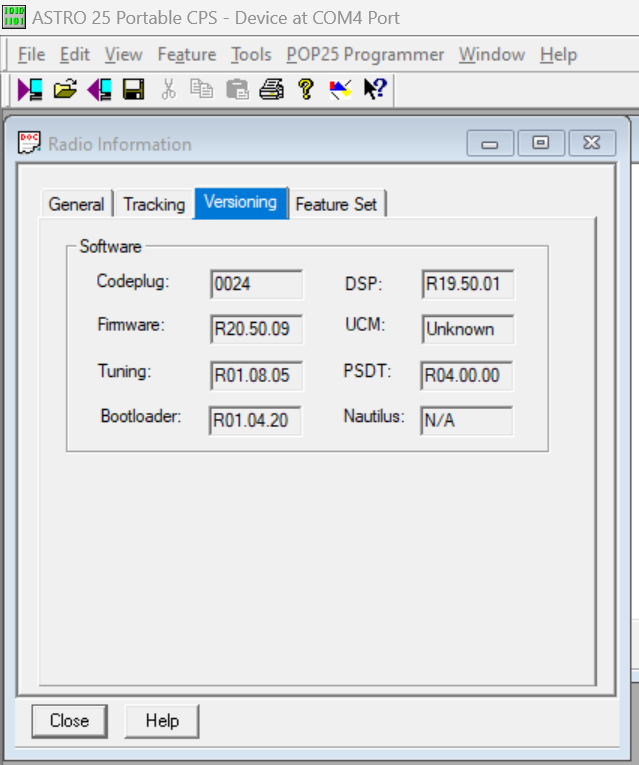
Task: Minimize the Radio Information window
Action: click(x=490, y=143)
